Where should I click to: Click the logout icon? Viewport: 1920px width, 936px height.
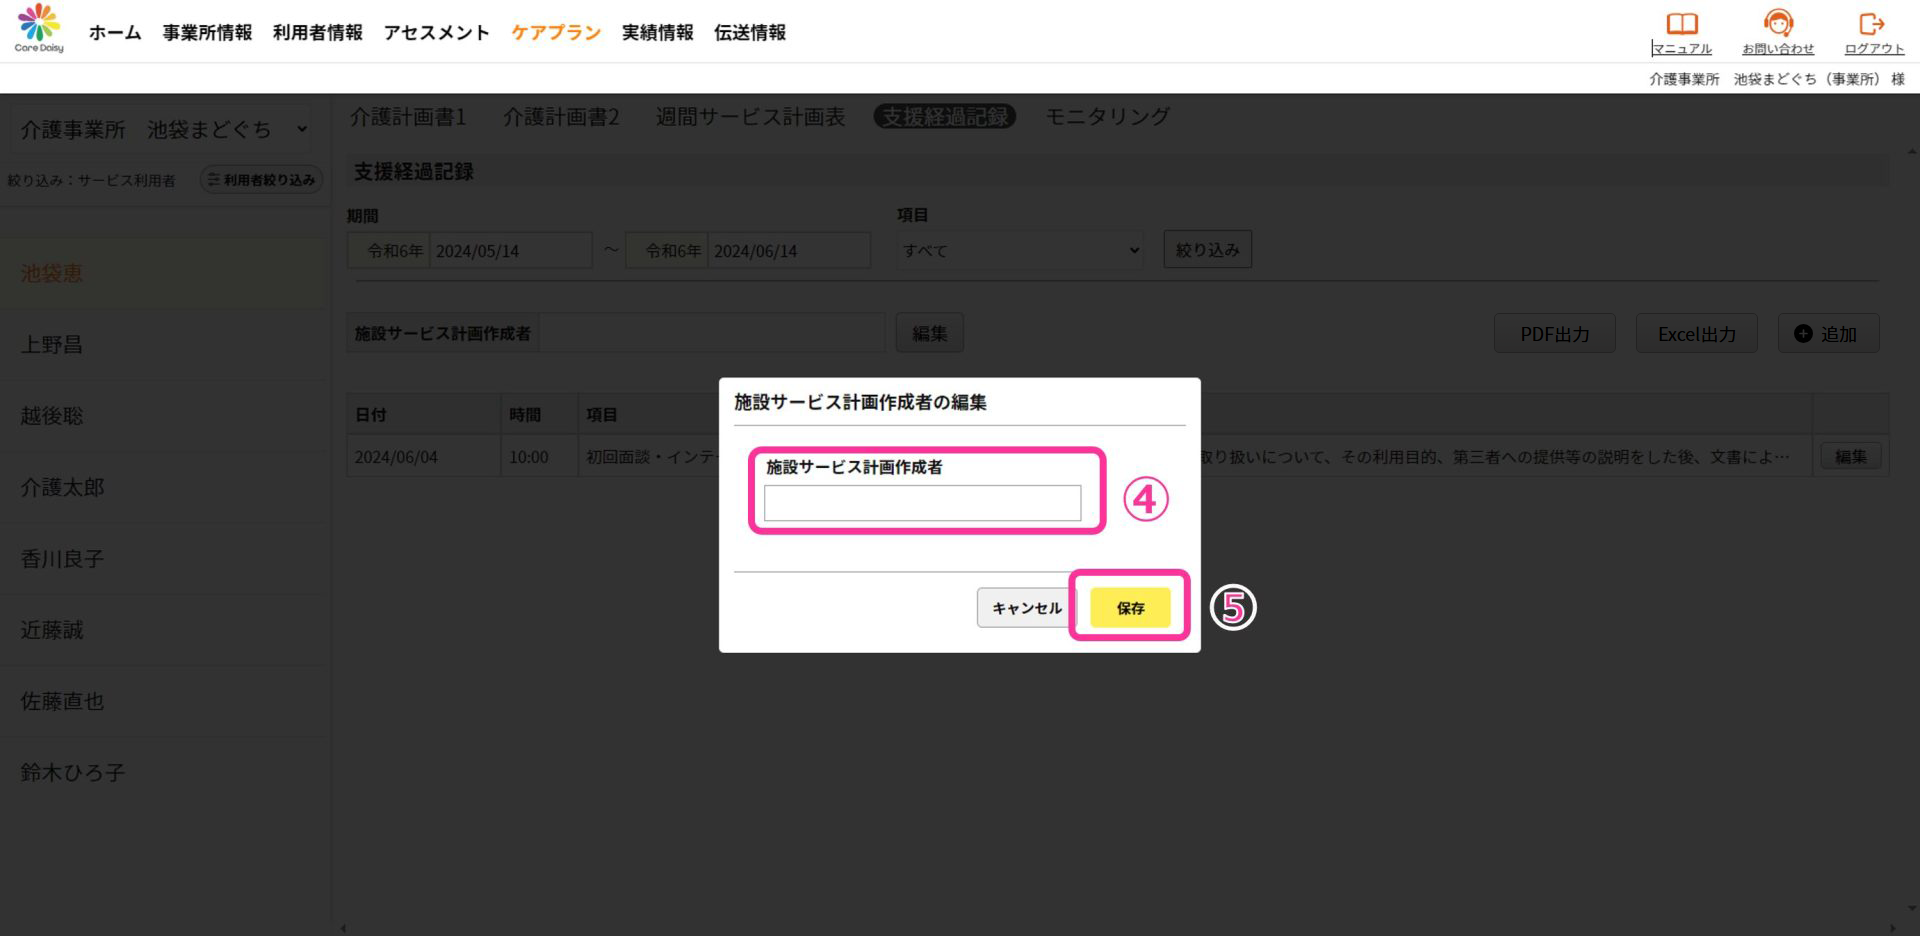(x=1871, y=22)
